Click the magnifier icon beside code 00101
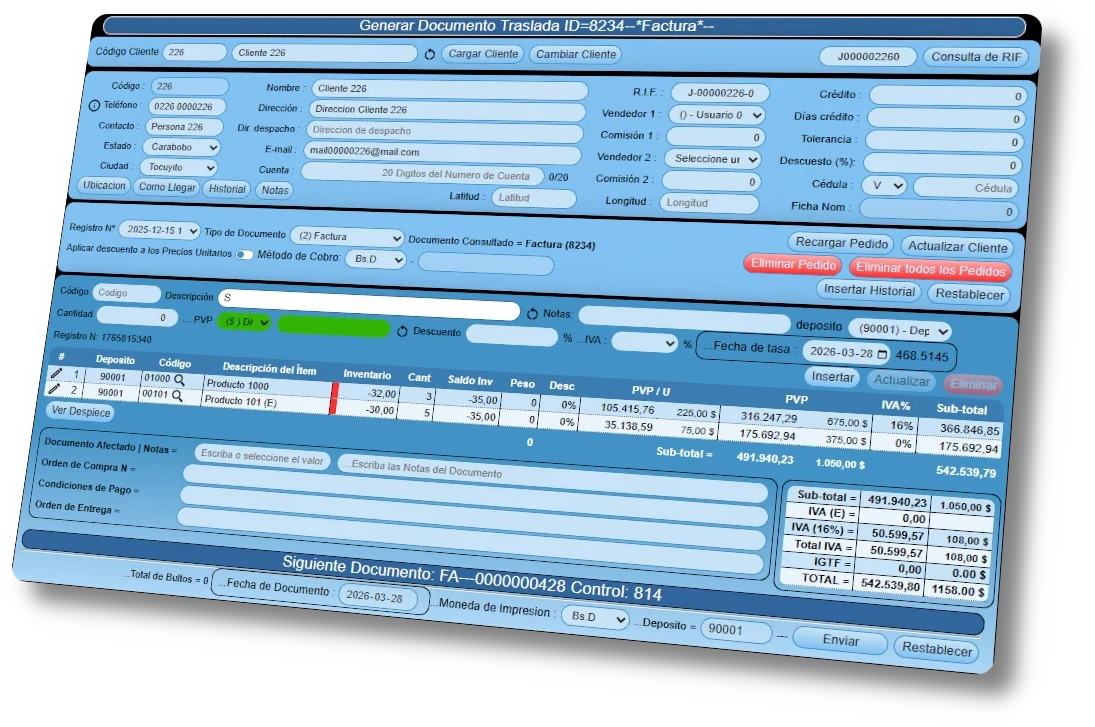This screenshot has height=727, width=1095. tap(178, 396)
